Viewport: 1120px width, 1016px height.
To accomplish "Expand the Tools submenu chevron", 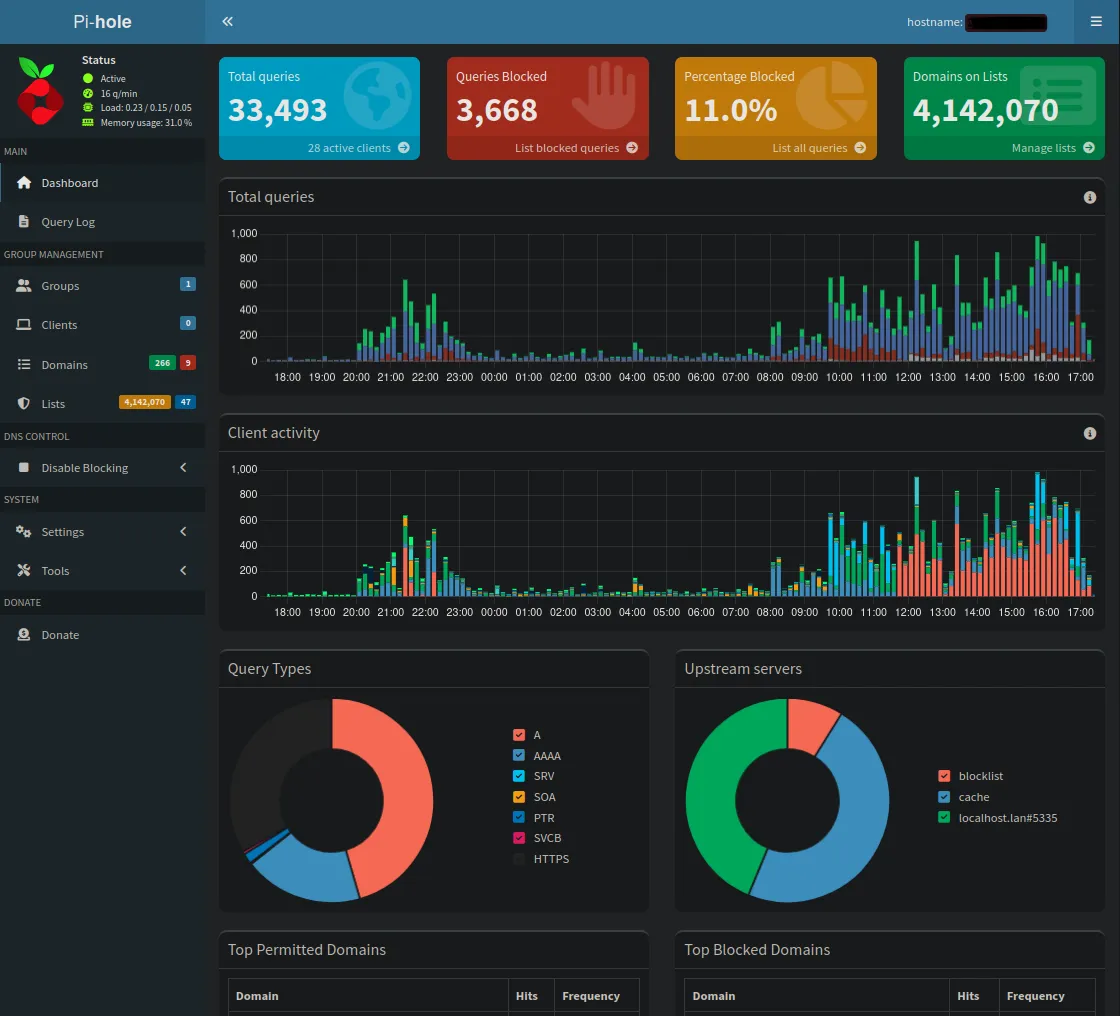I will click(x=184, y=570).
